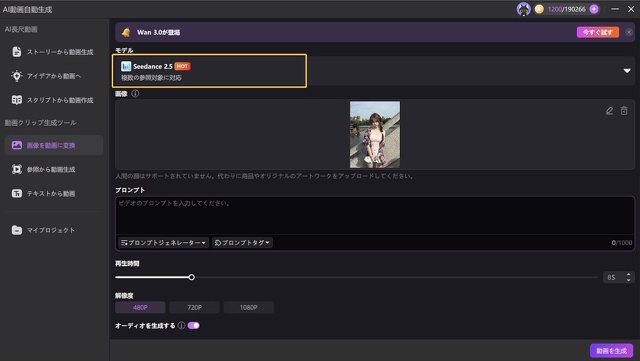Click the 8S duration field
Viewport: 640px width, 361px height.
click(x=613, y=277)
